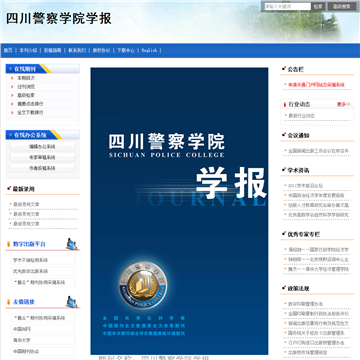360x360 pixels.
Task: Switch to English version in nav bar
Action: [149, 51]
